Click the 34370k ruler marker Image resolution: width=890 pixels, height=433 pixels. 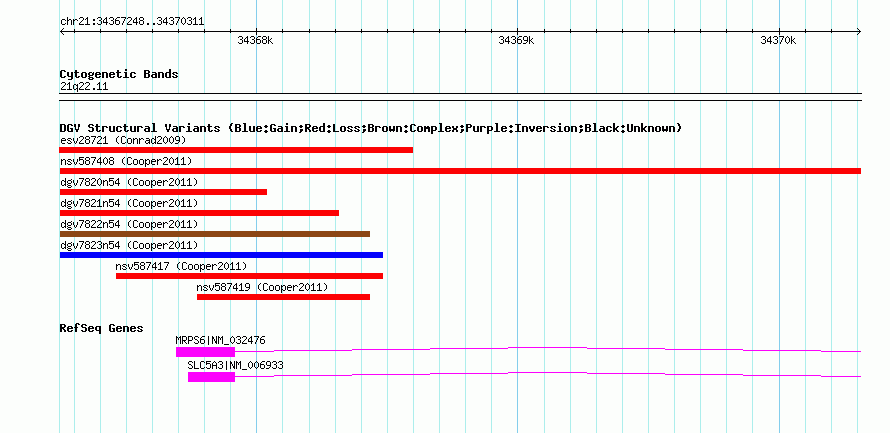[778, 41]
